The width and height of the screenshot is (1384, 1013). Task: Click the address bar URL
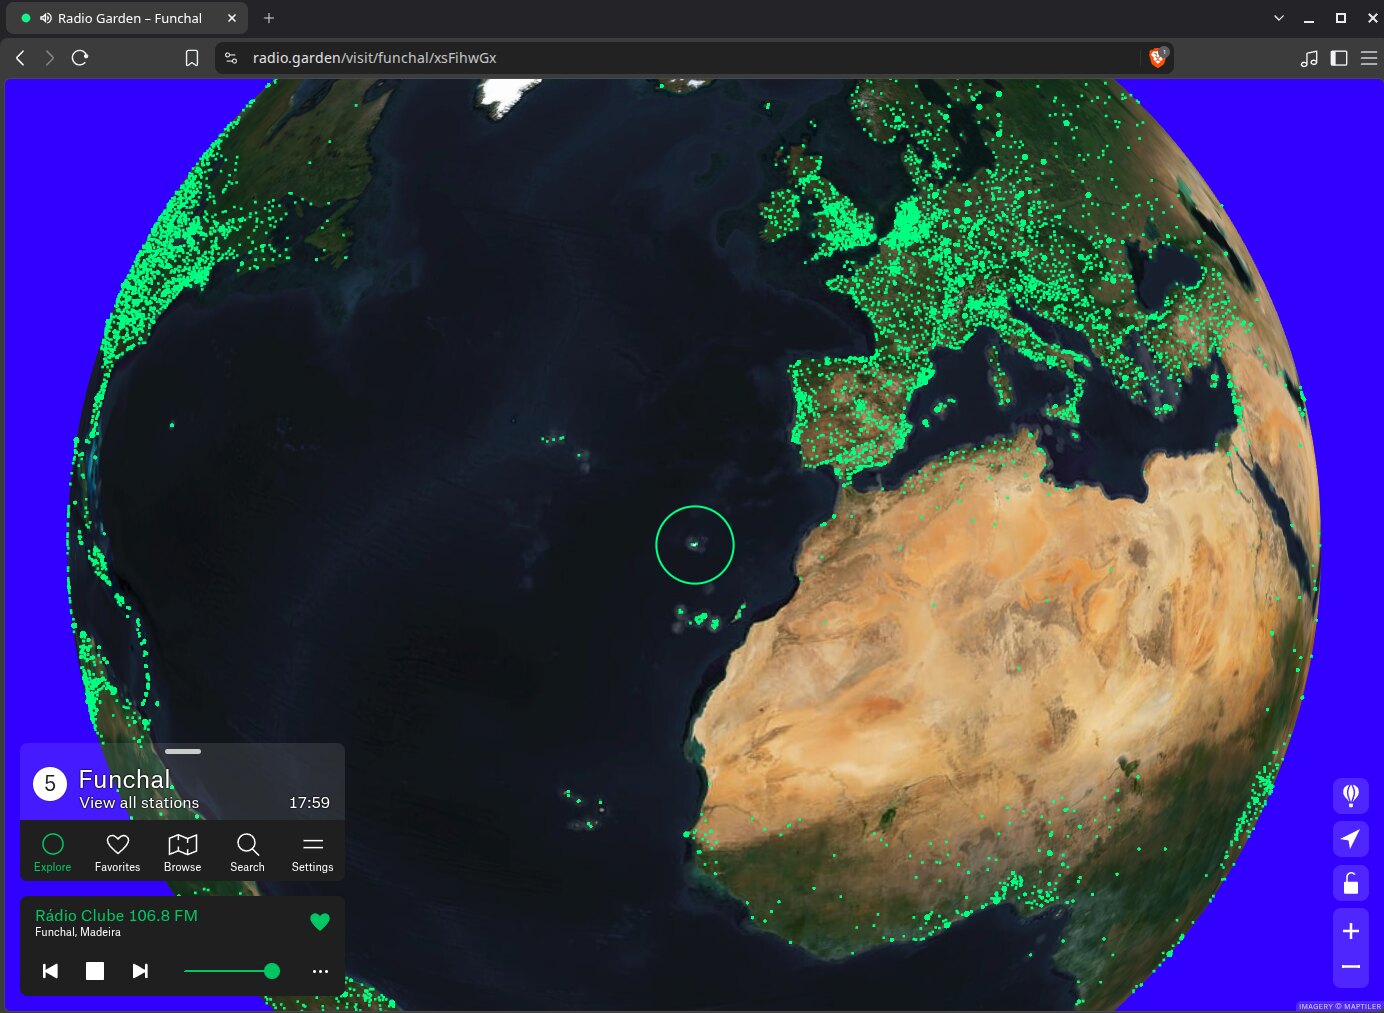click(374, 58)
